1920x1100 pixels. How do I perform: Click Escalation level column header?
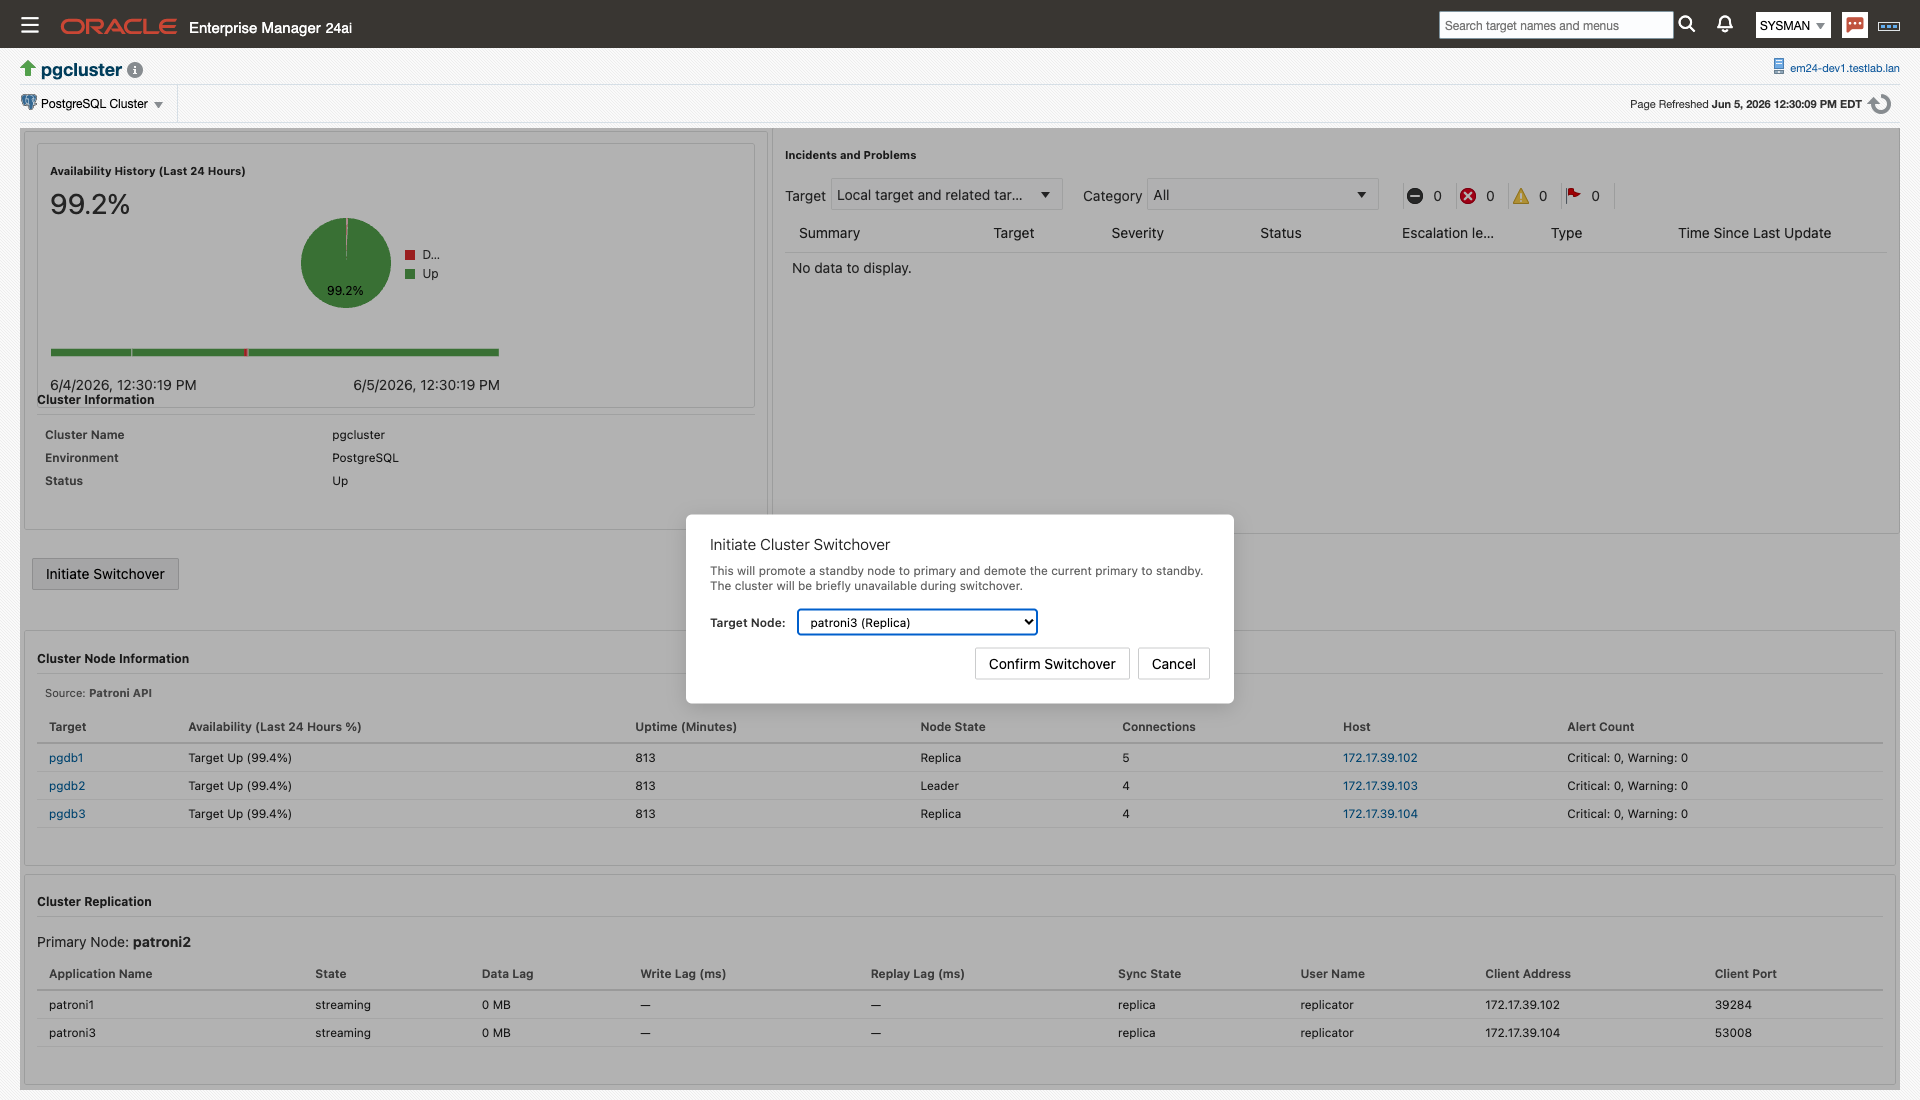(x=1447, y=233)
